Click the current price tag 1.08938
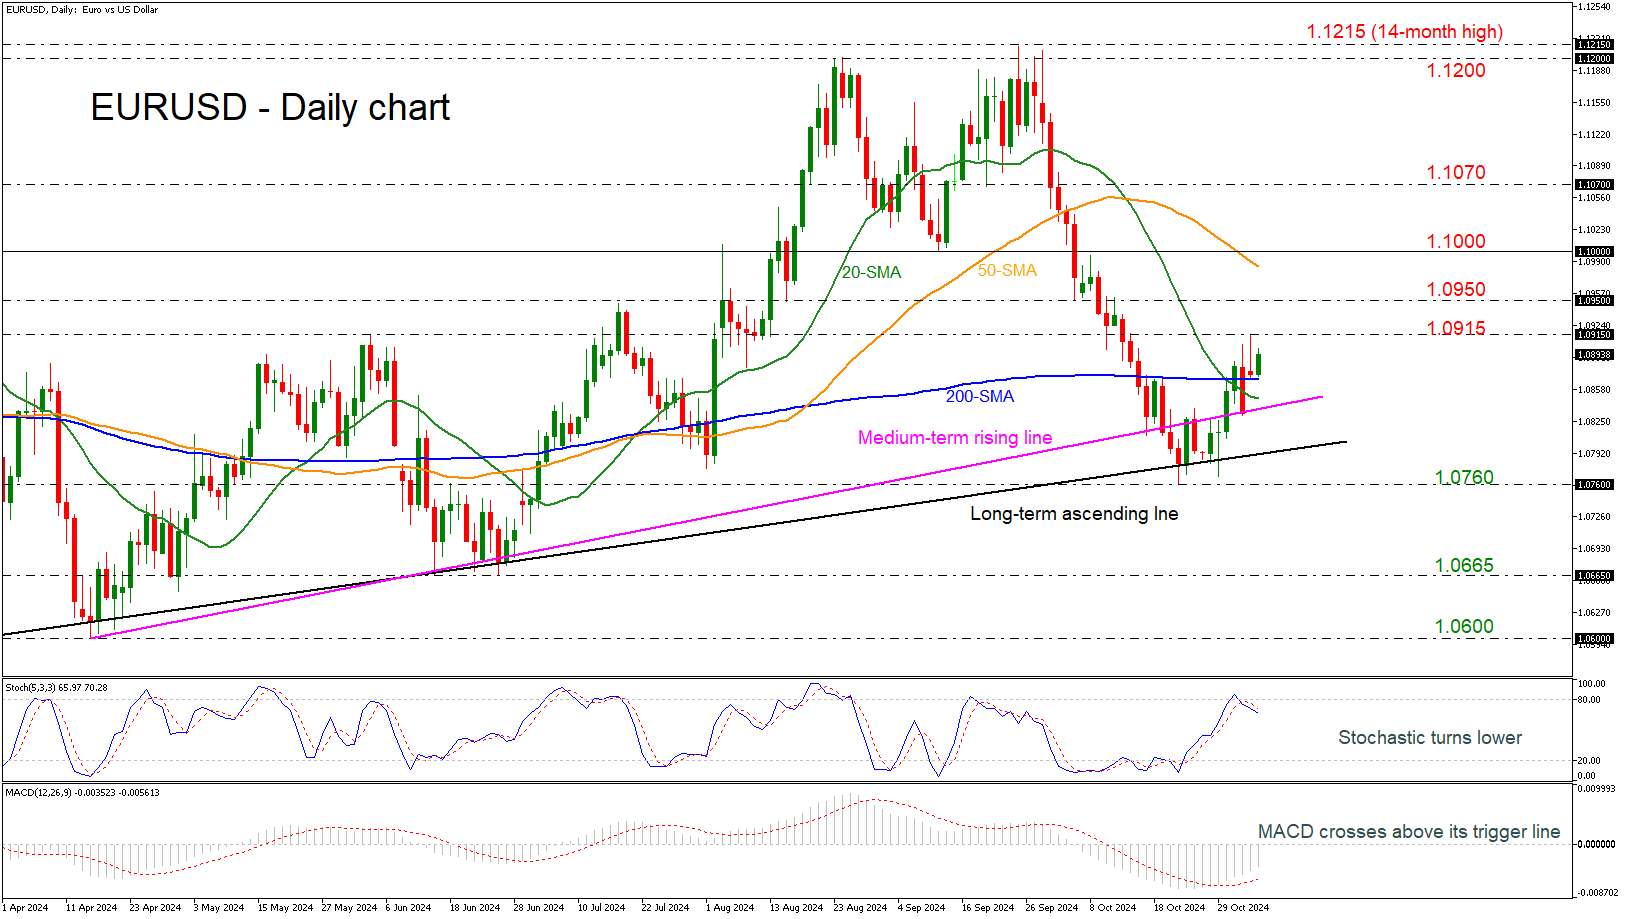 tap(1593, 355)
